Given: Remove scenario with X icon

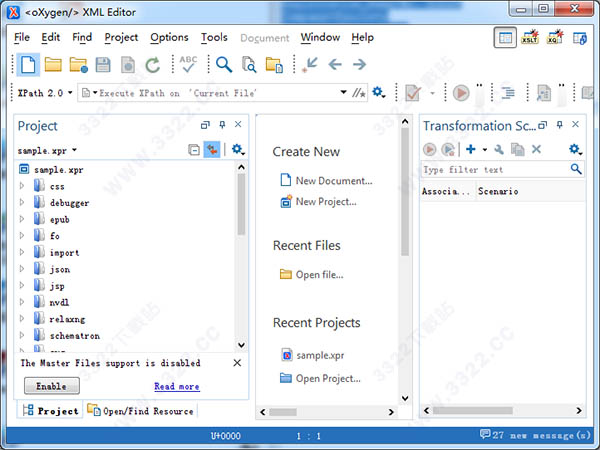Looking at the screenshot, I should click(x=536, y=149).
